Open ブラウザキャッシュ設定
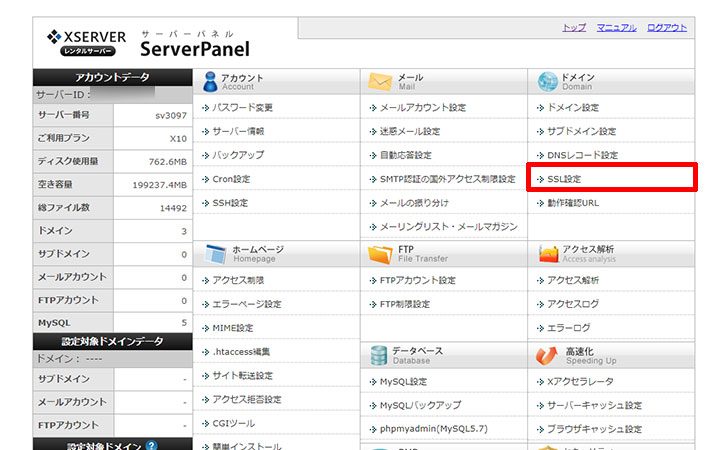The height and width of the screenshot is (450, 728). pyautogui.click(x=594, y=429)
